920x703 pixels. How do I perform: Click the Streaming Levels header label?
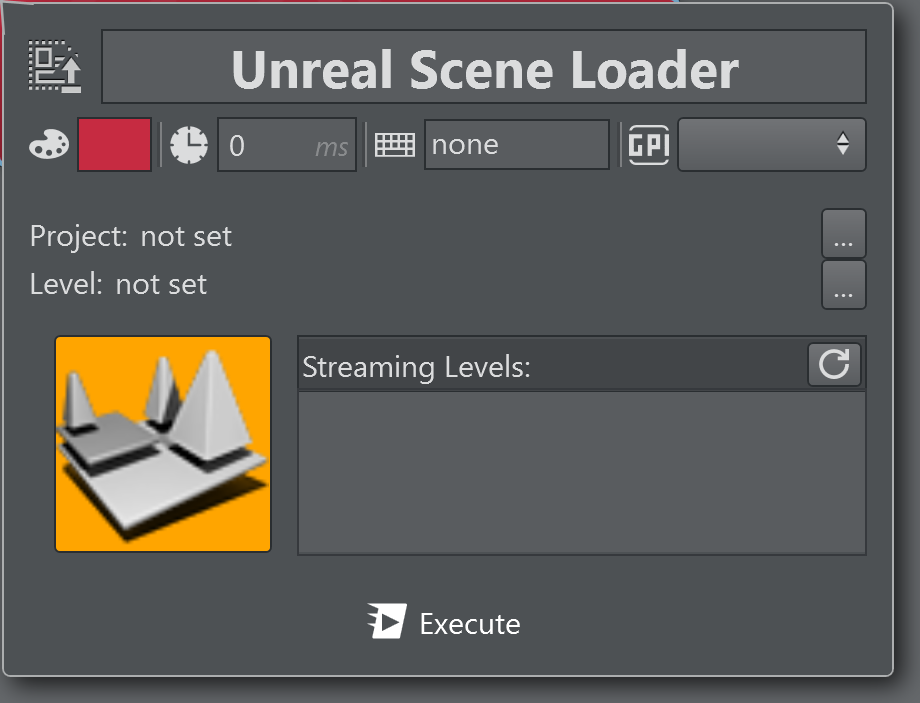point(416,367)
